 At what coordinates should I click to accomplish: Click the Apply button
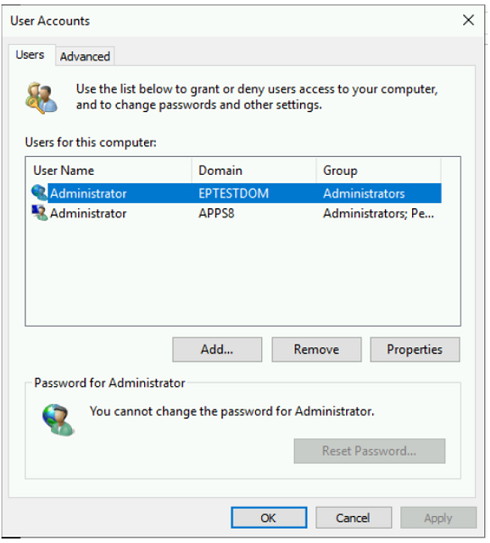[438, 518]
